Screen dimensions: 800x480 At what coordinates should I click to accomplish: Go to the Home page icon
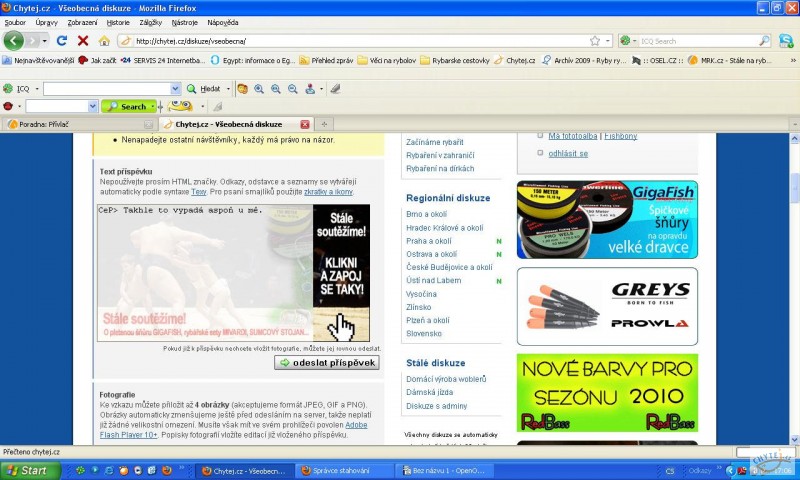(103, 41)
